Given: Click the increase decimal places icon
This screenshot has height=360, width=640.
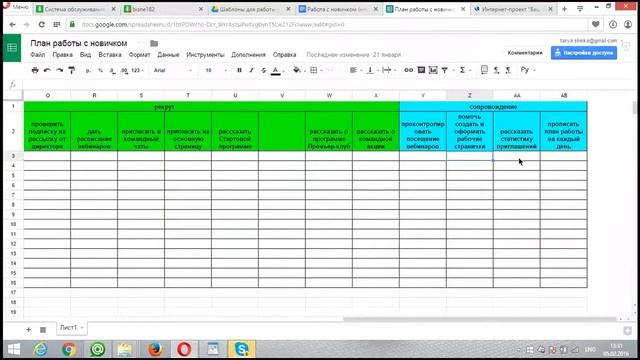Looking at the screenshot, I should click(x=124, y=70).
